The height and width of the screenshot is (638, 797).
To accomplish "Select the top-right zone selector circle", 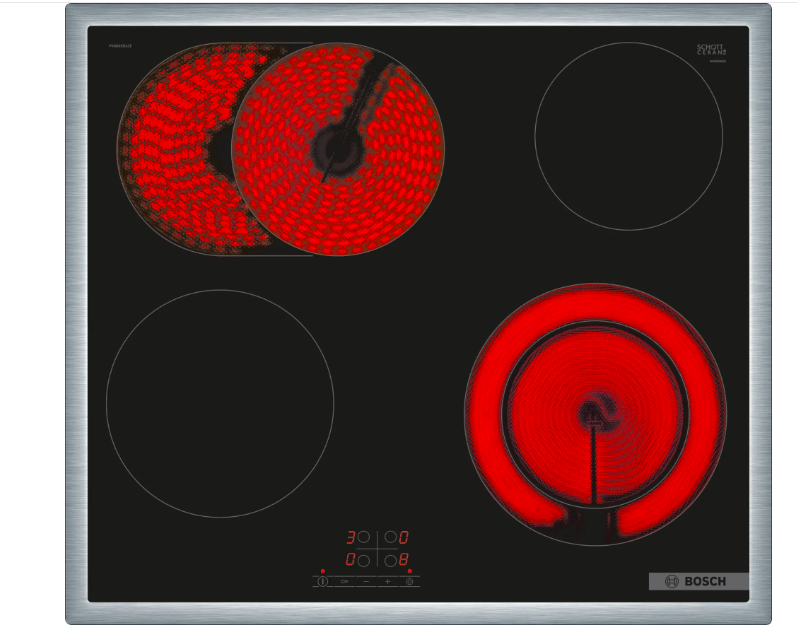I will 391,537.
